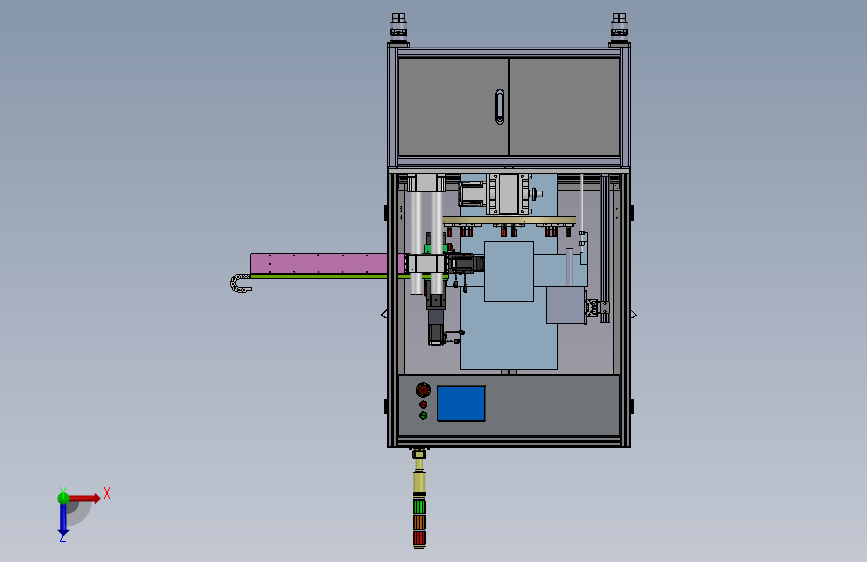Click the red X axis arrow of the triad
Image resolution: width=867 pixels, height=562 pixels.
click(x=84, y=498)
